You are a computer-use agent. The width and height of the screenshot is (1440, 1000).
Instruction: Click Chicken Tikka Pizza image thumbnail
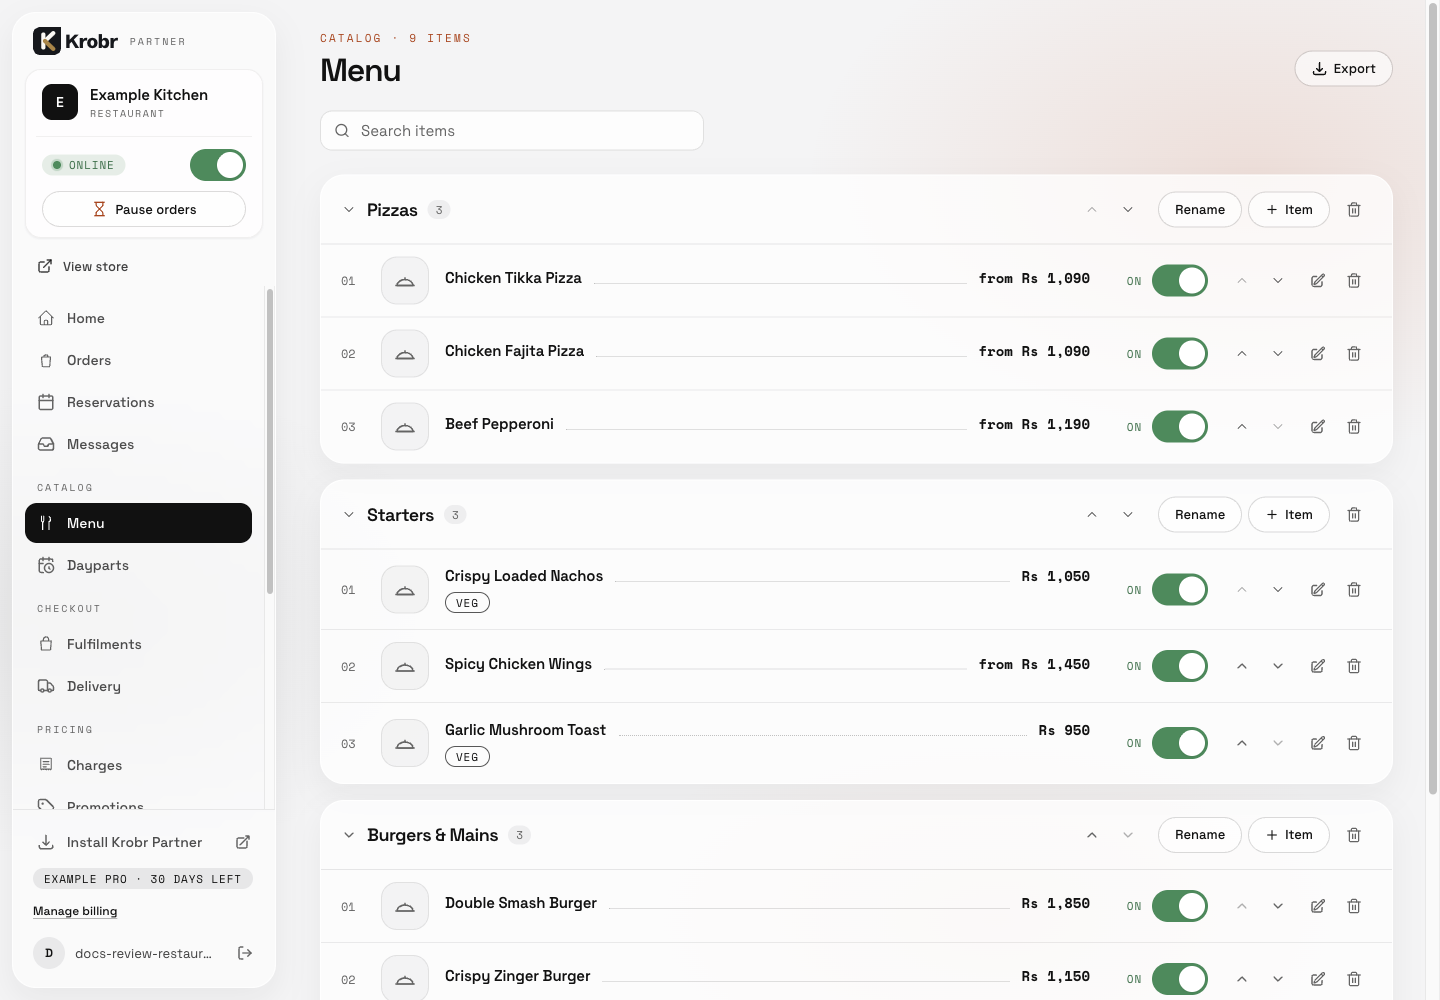click(405, 281)
